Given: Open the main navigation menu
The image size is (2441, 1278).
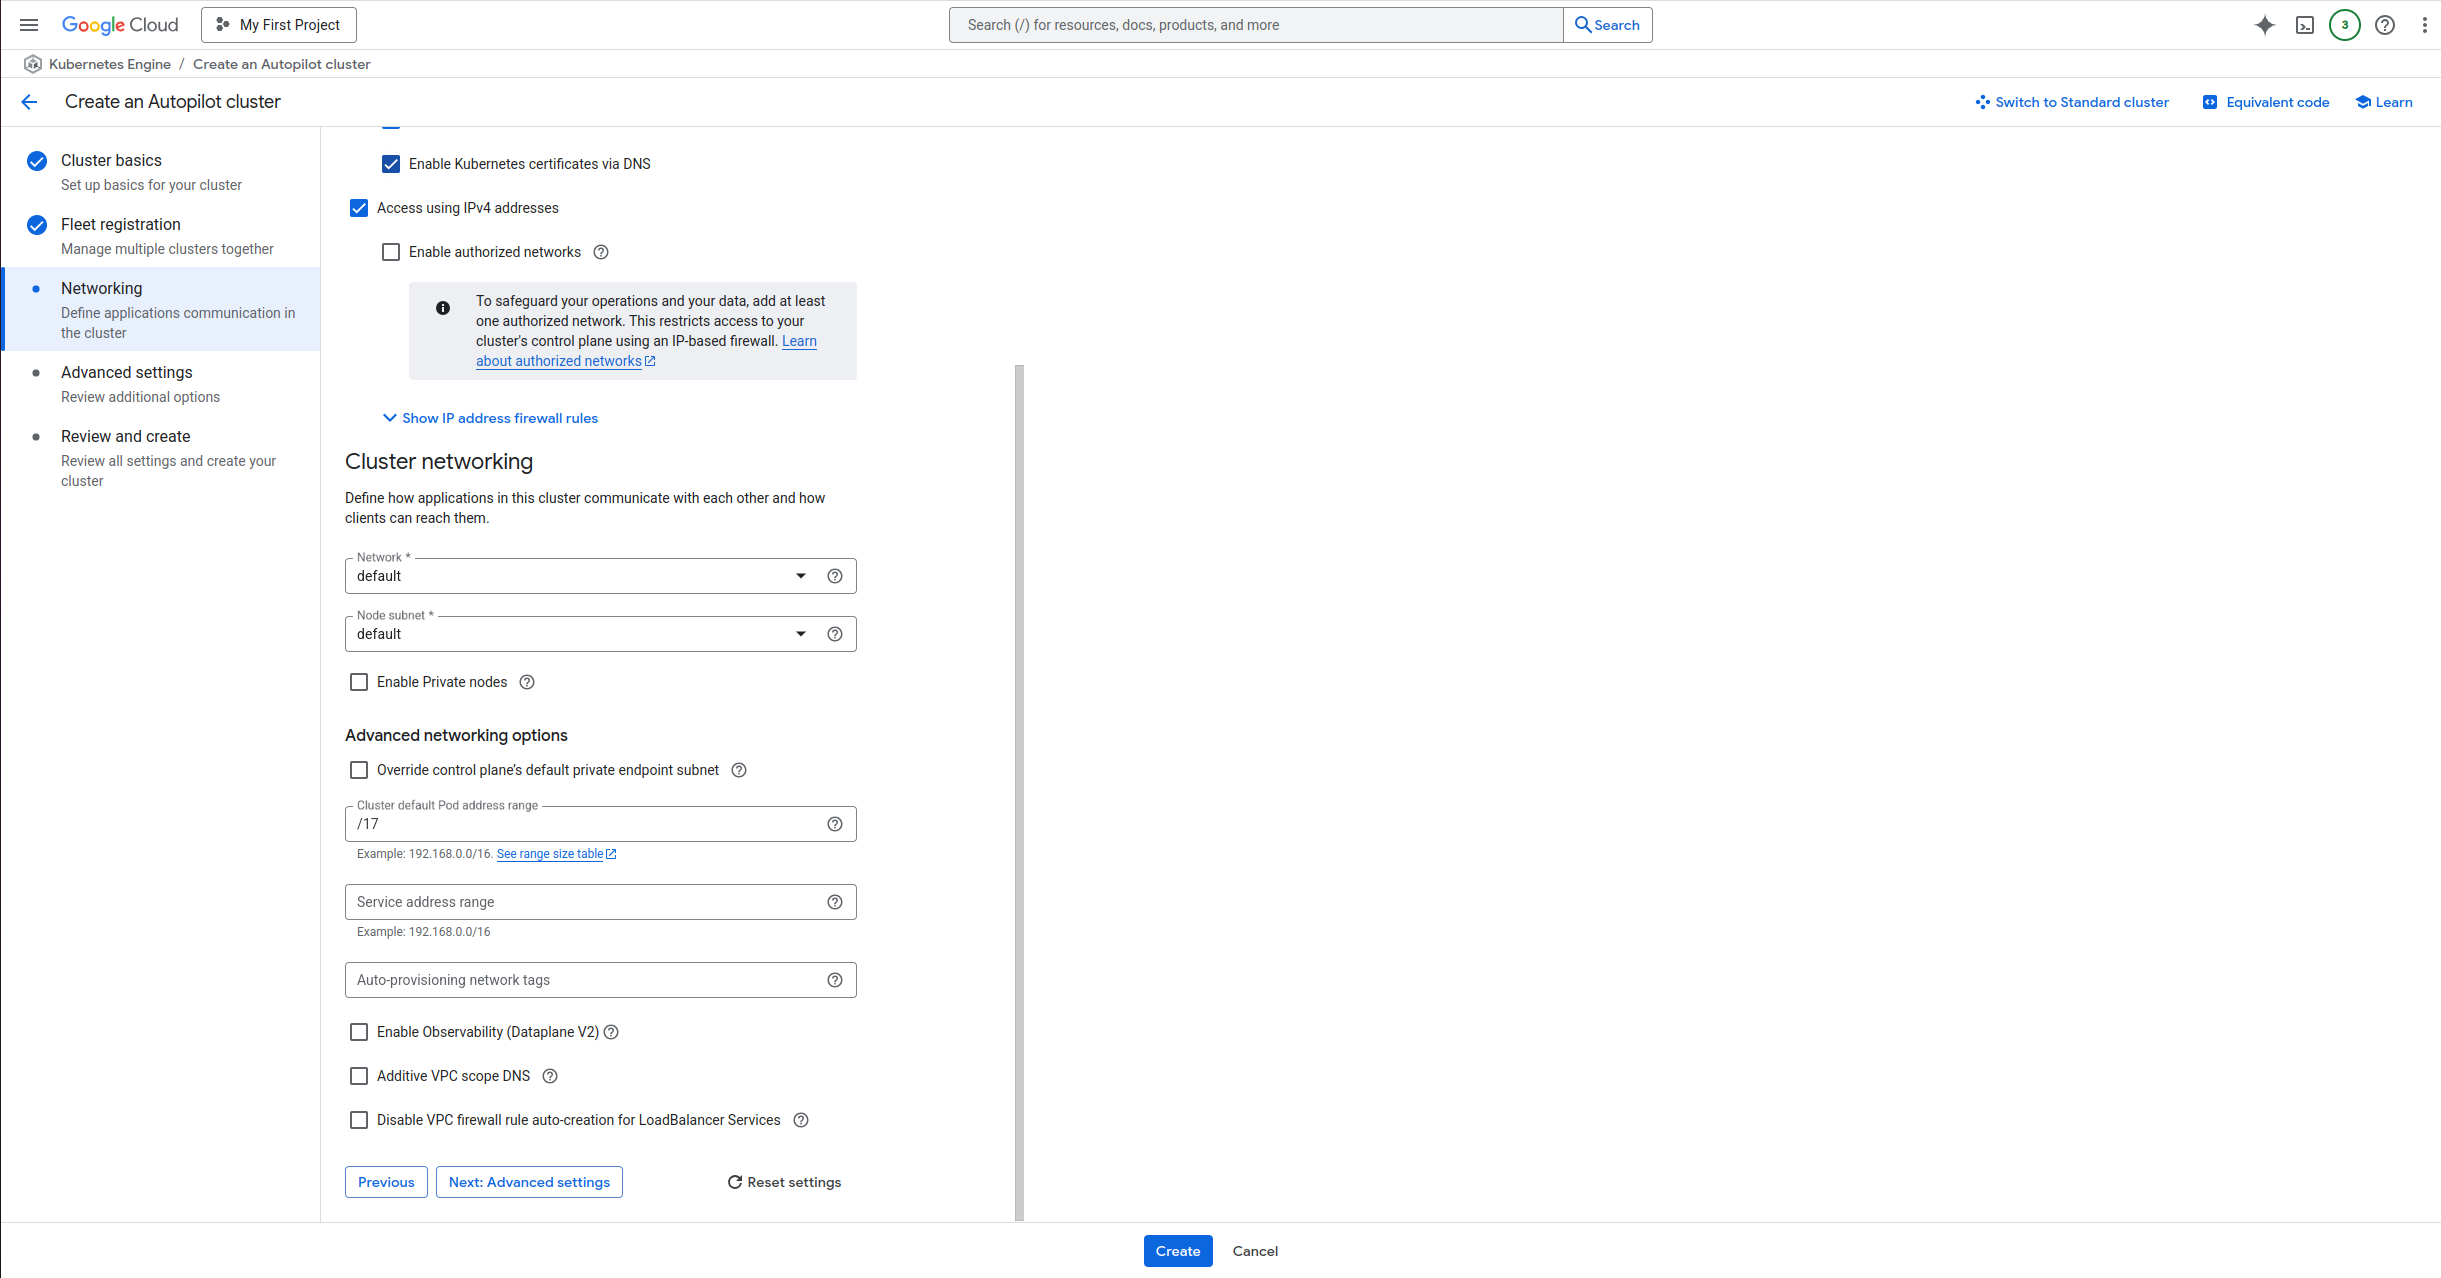Looking at the screenshot, I should point(28,24).
